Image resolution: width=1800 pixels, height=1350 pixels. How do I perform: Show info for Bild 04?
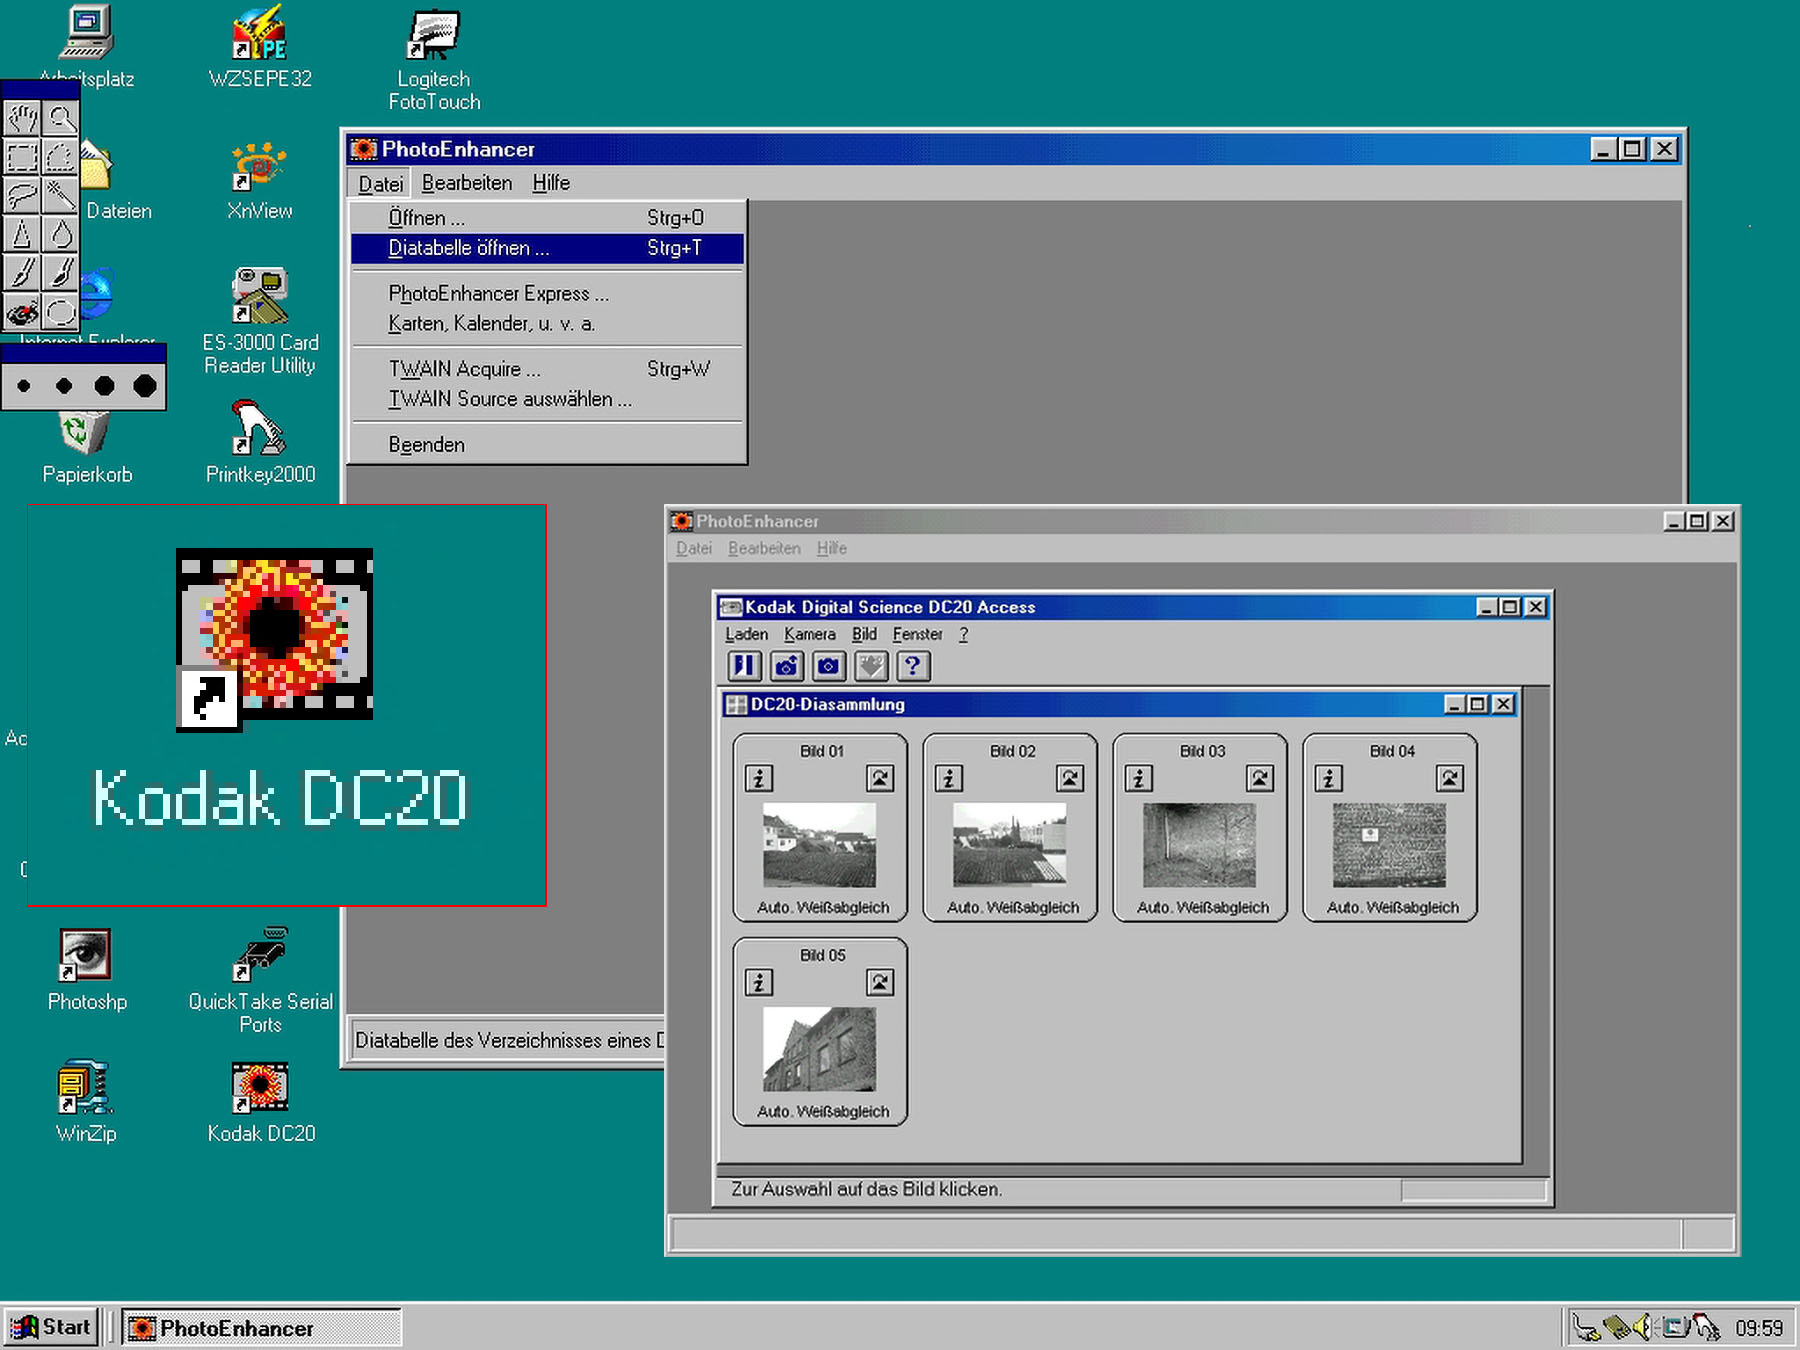(x=1329, y=778)
